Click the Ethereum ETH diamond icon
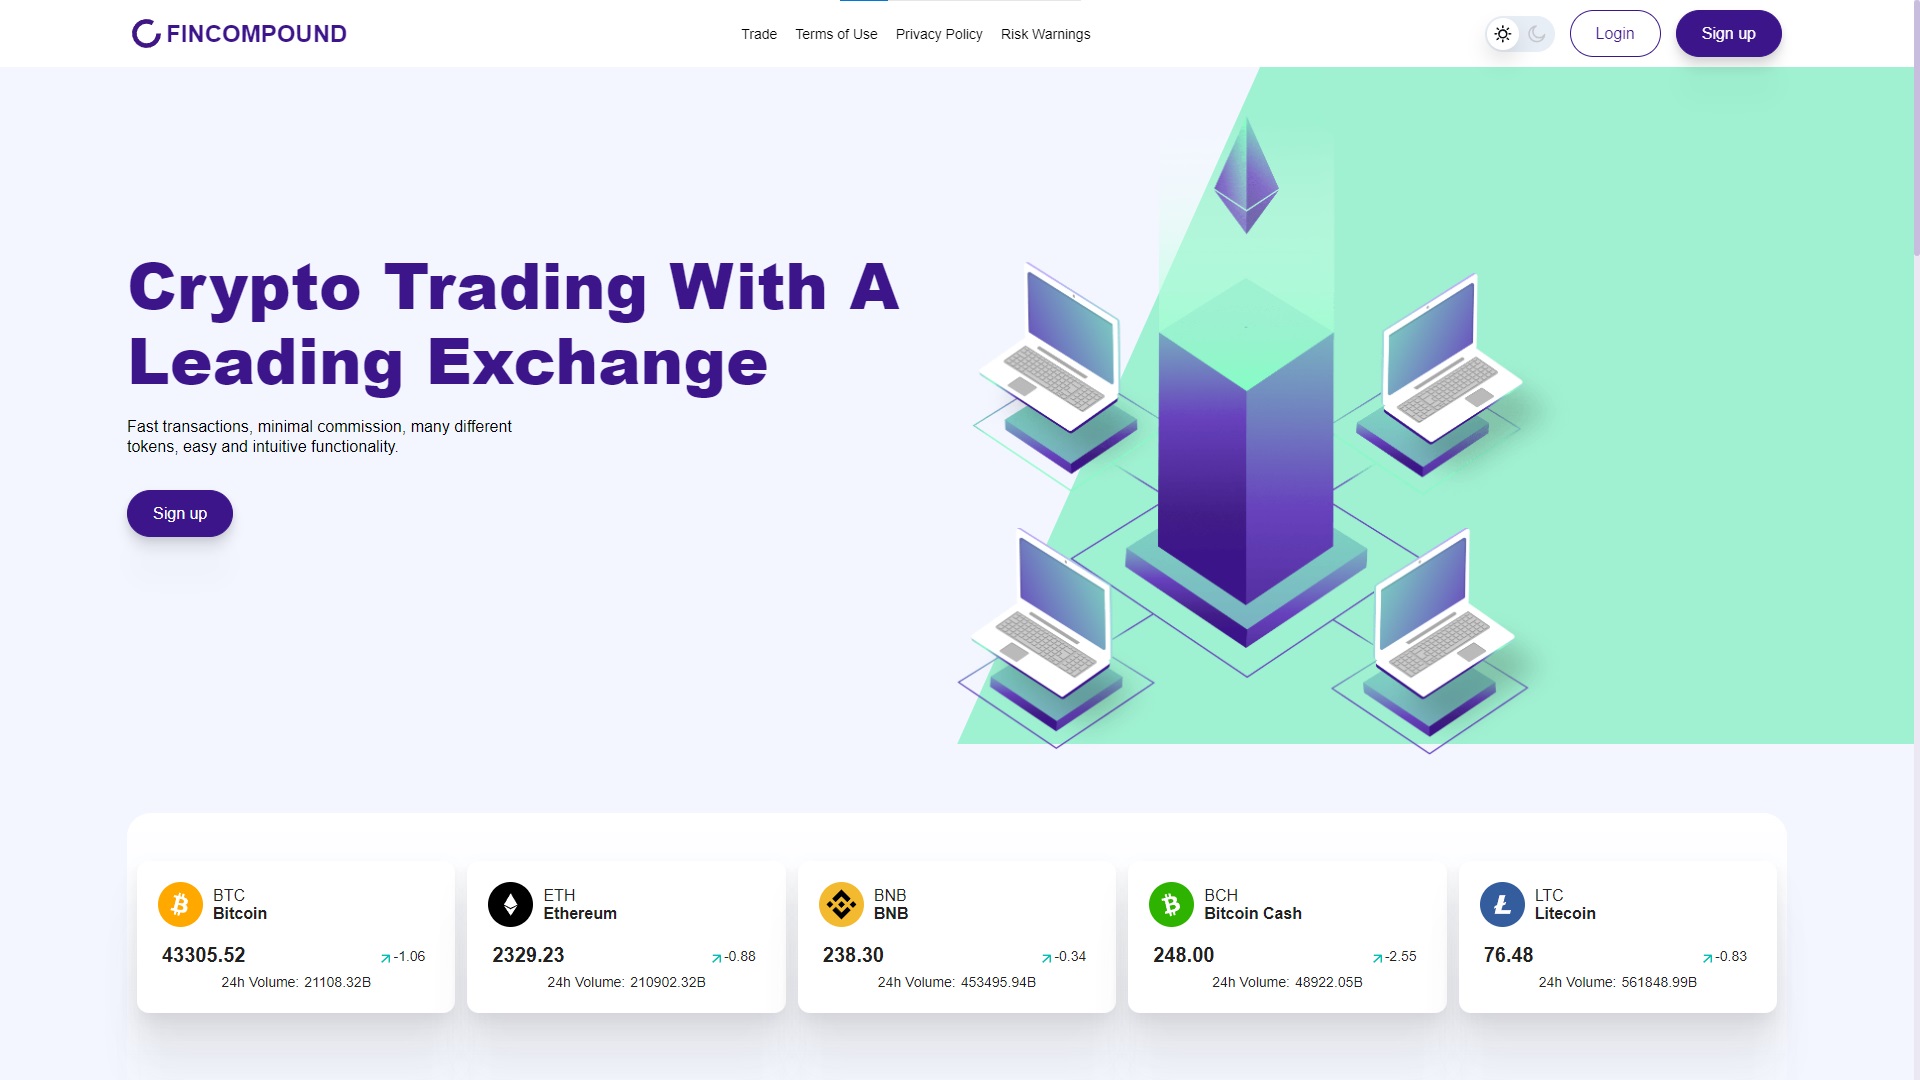 coord(510,903)
